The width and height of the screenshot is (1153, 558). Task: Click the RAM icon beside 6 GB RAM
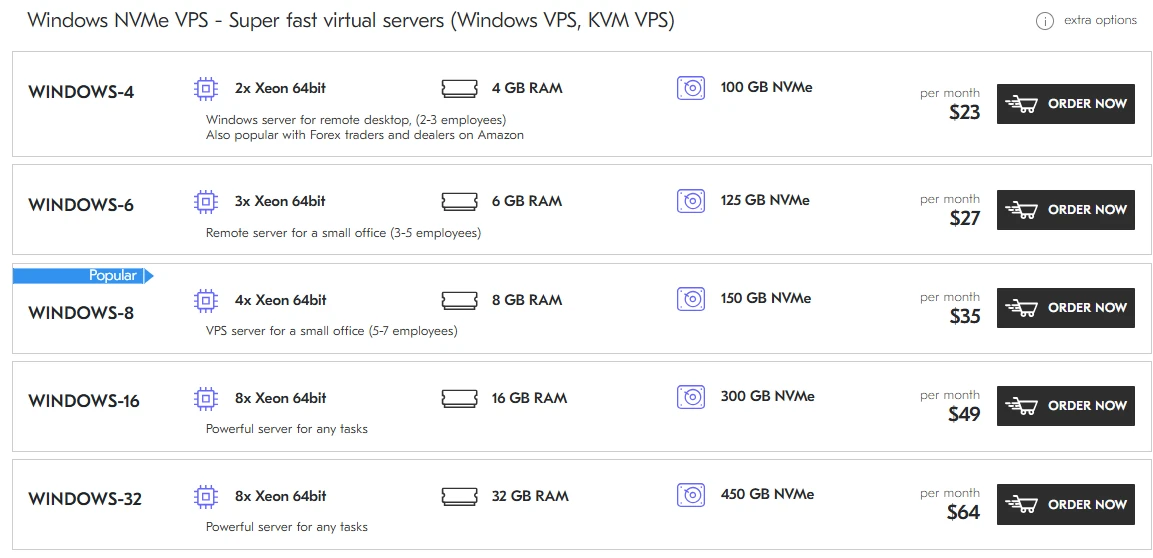click(459, 202)
